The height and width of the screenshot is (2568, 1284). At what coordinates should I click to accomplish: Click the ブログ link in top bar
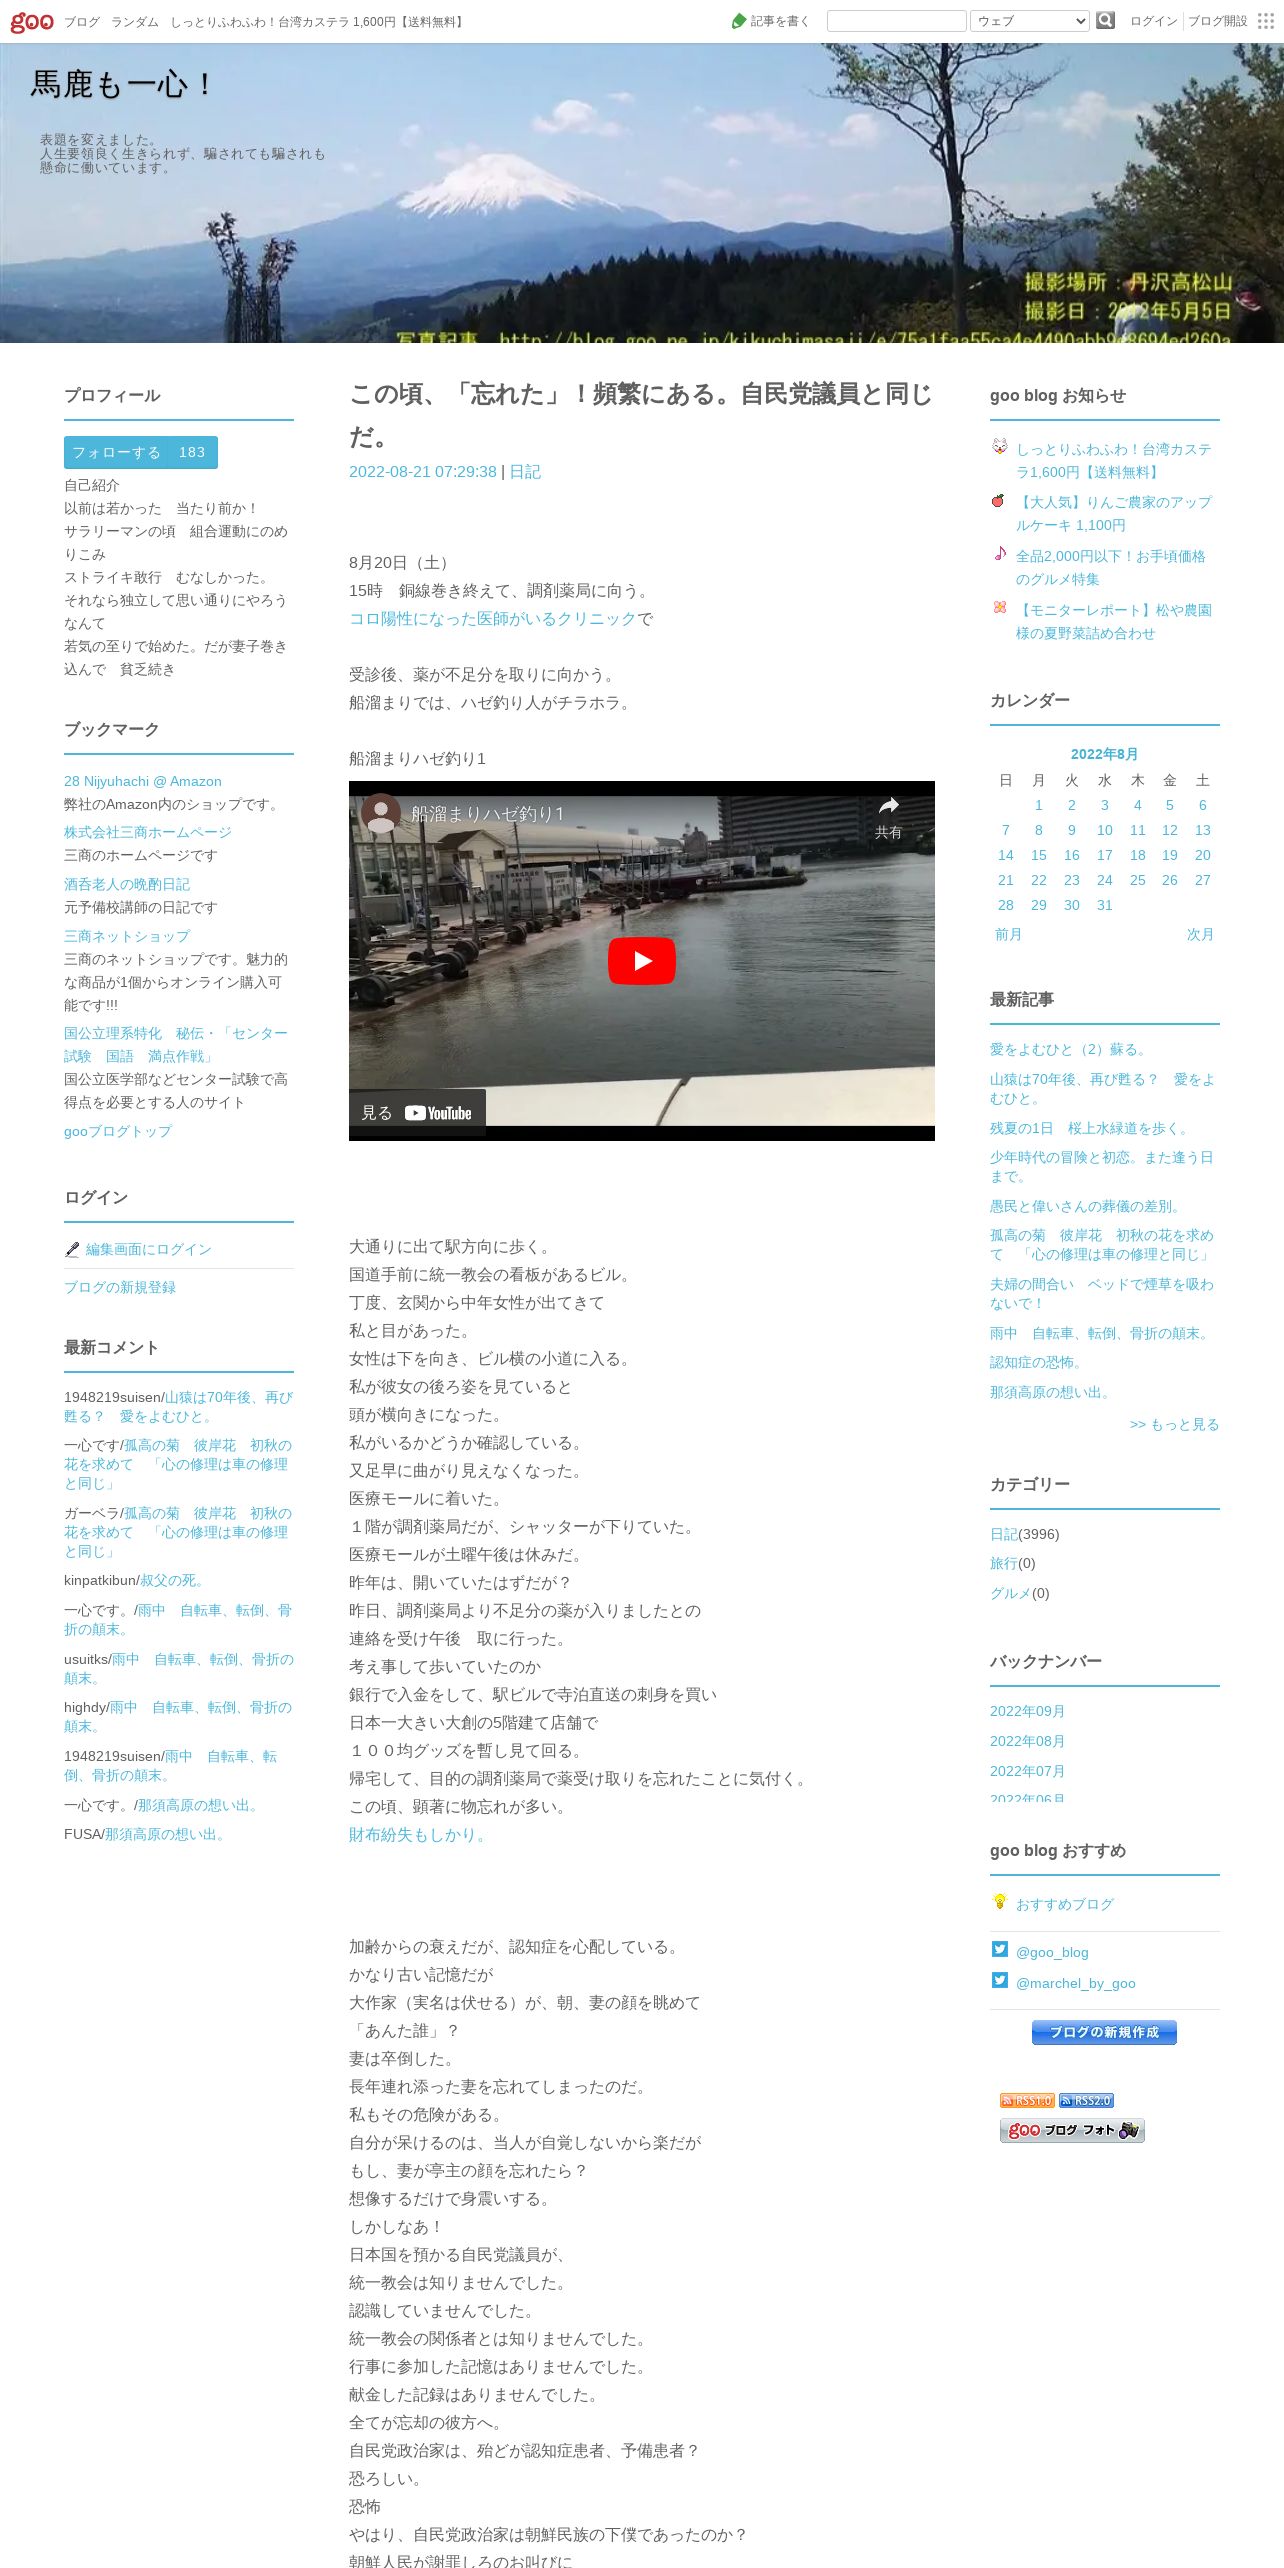[82, 22]
